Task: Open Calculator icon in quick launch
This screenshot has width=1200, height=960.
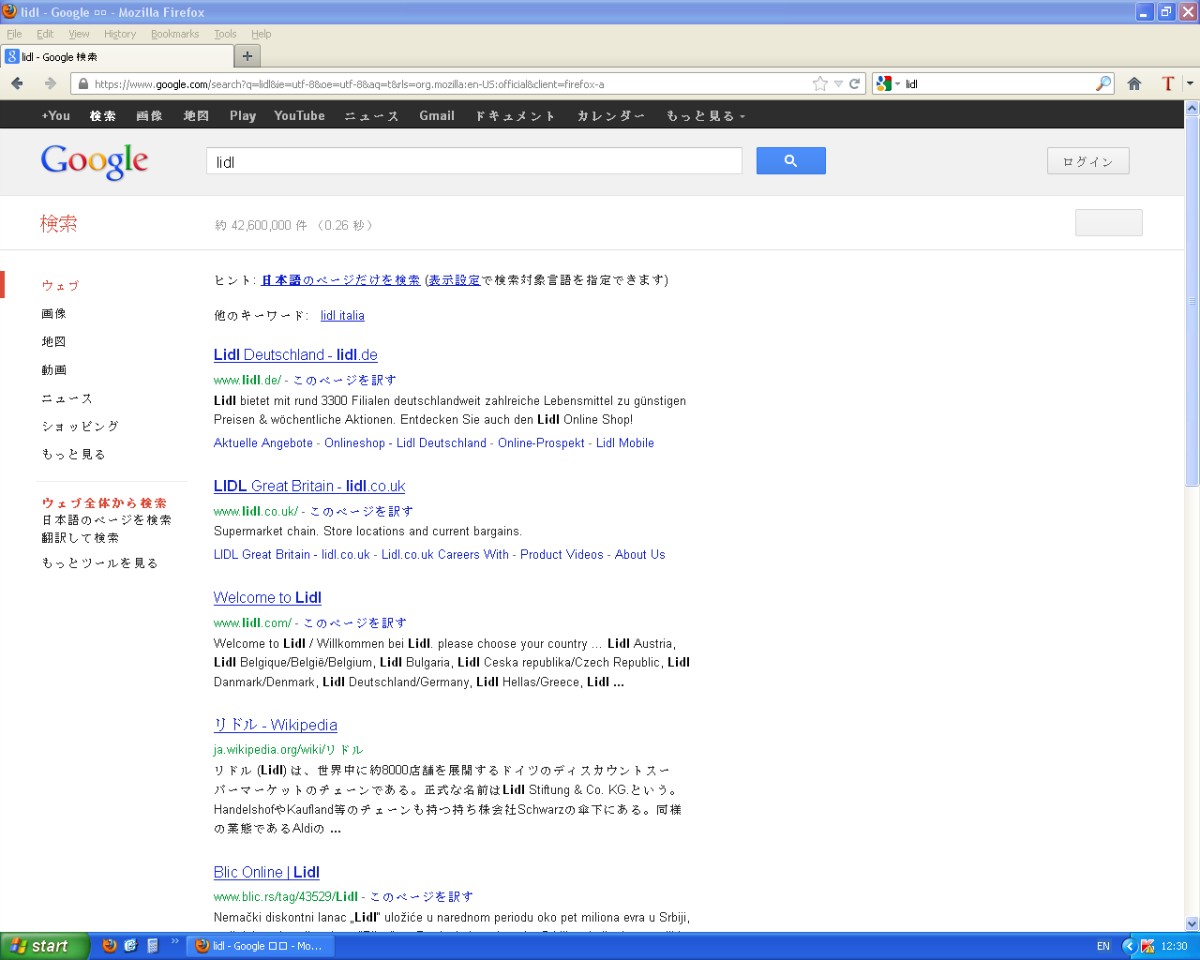Action: 153,945
